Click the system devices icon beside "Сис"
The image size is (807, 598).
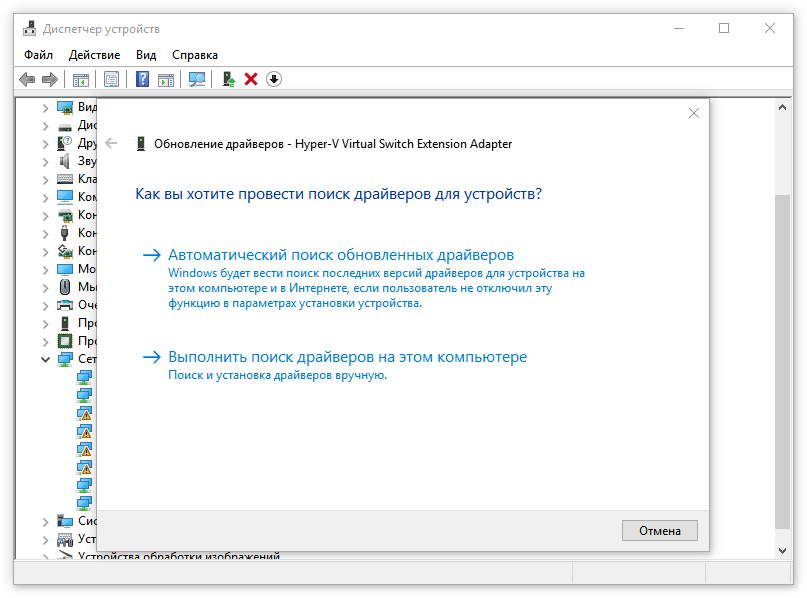point(65,521)
